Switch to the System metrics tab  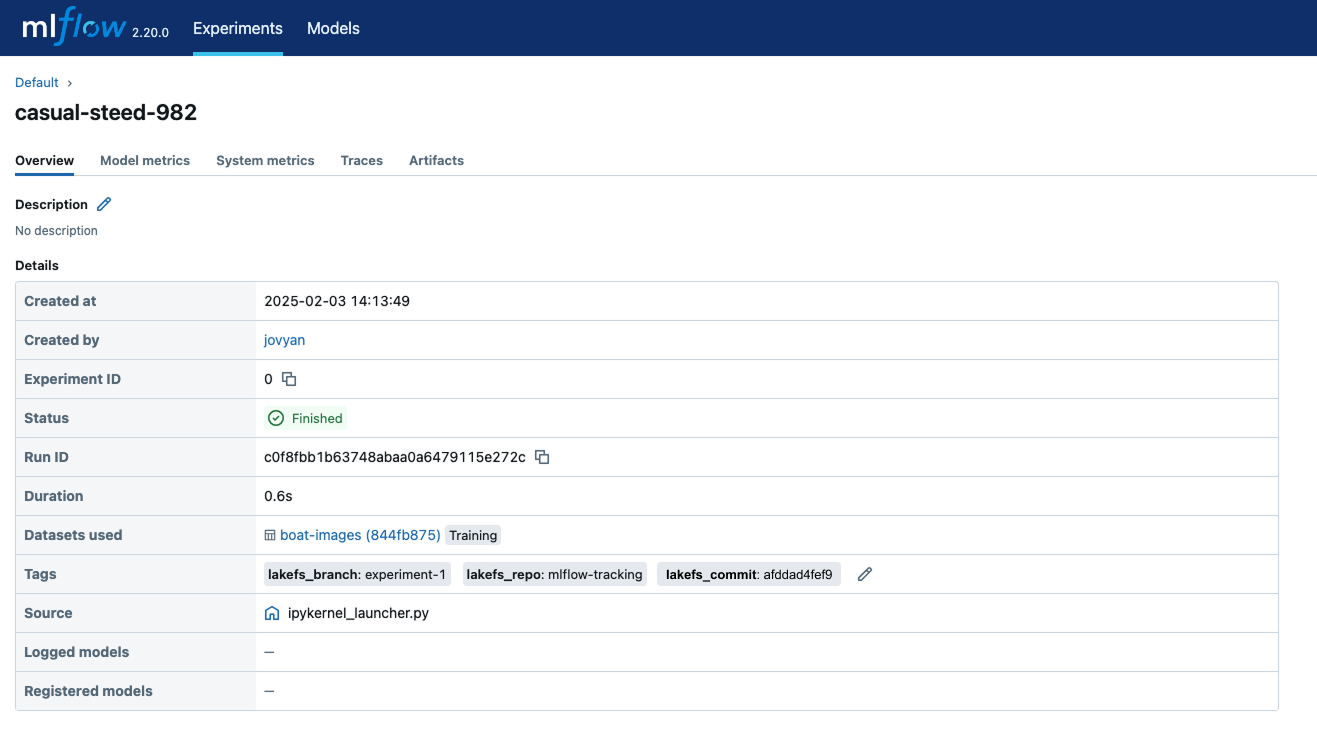click(x=265, y=160)
